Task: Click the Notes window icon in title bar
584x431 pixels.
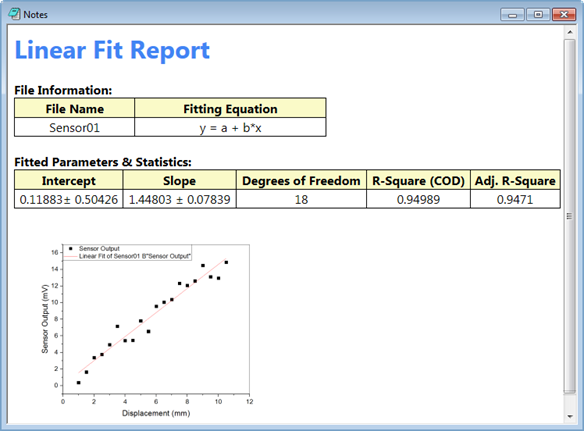Action: coord(15,14)
